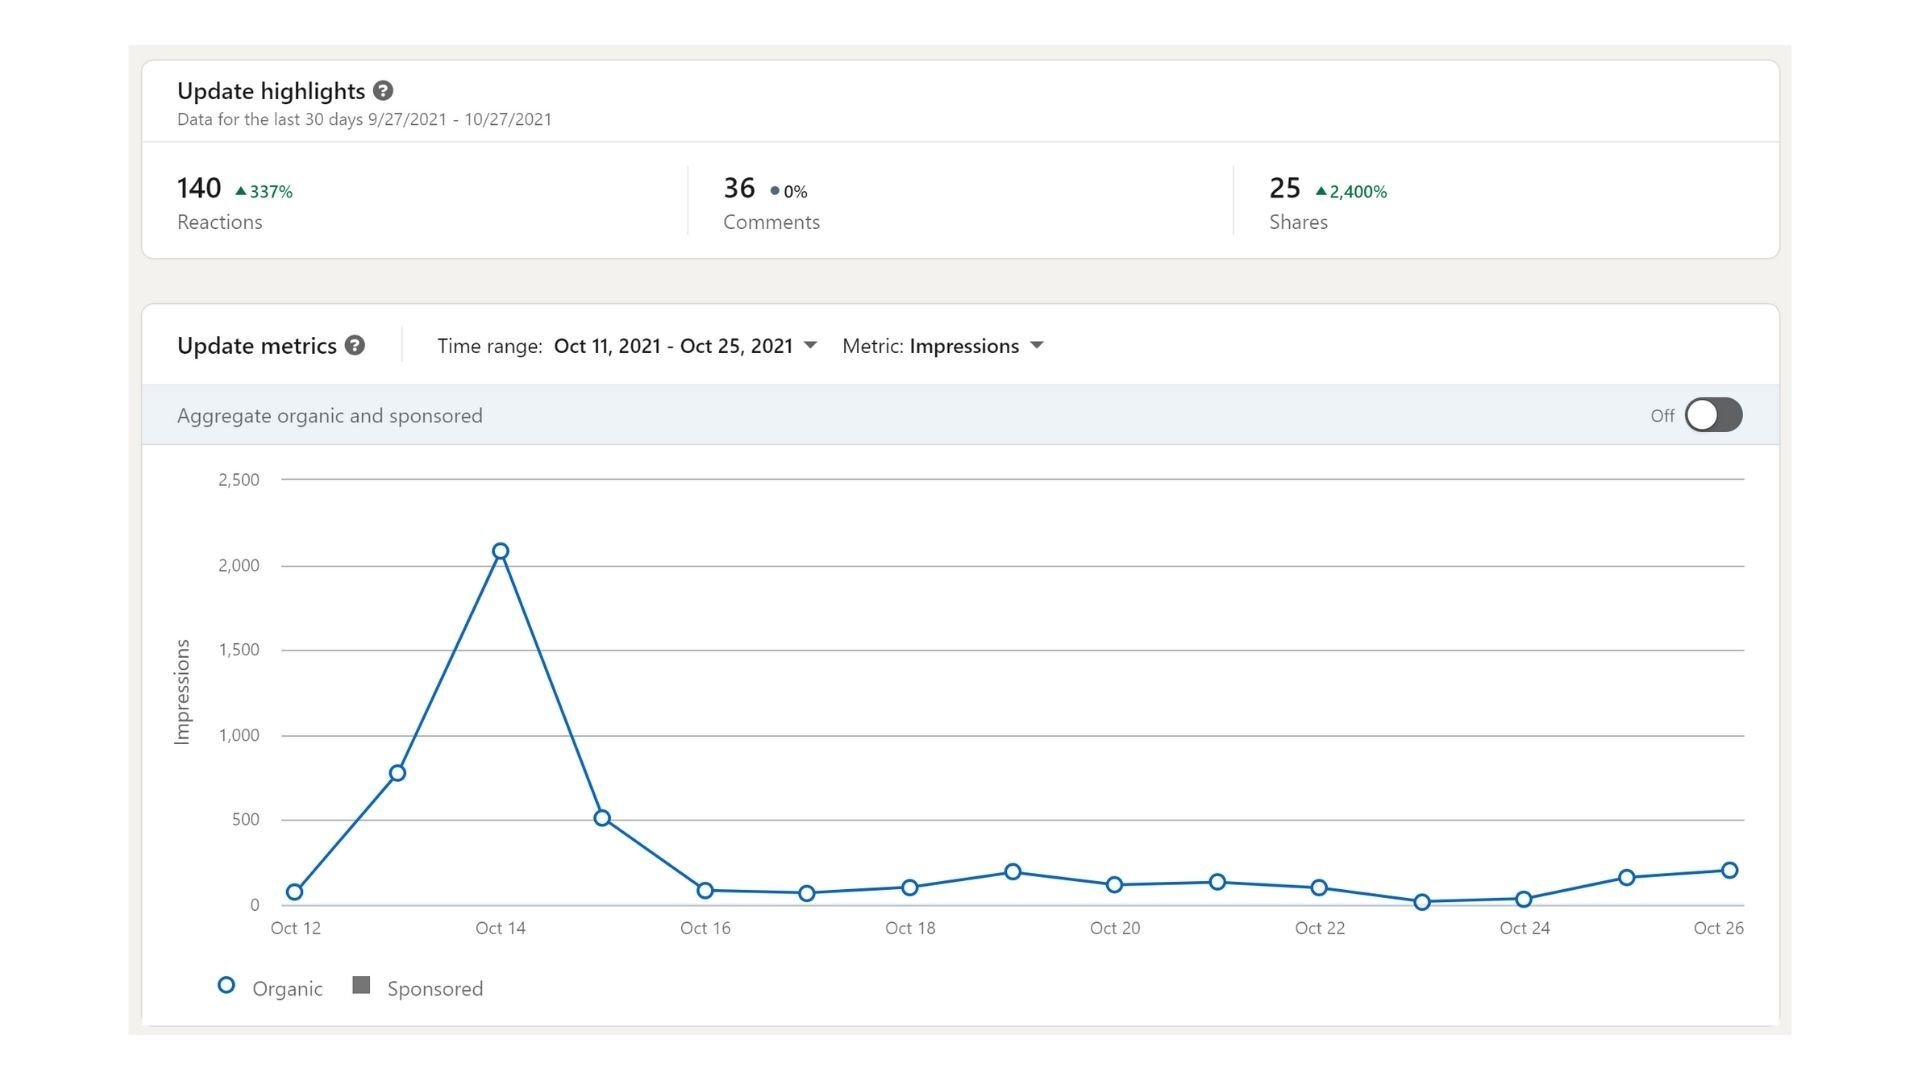Click the 2,000 y-axis value
Viewport: 1920px width, 1080px height.
[239, 565]
